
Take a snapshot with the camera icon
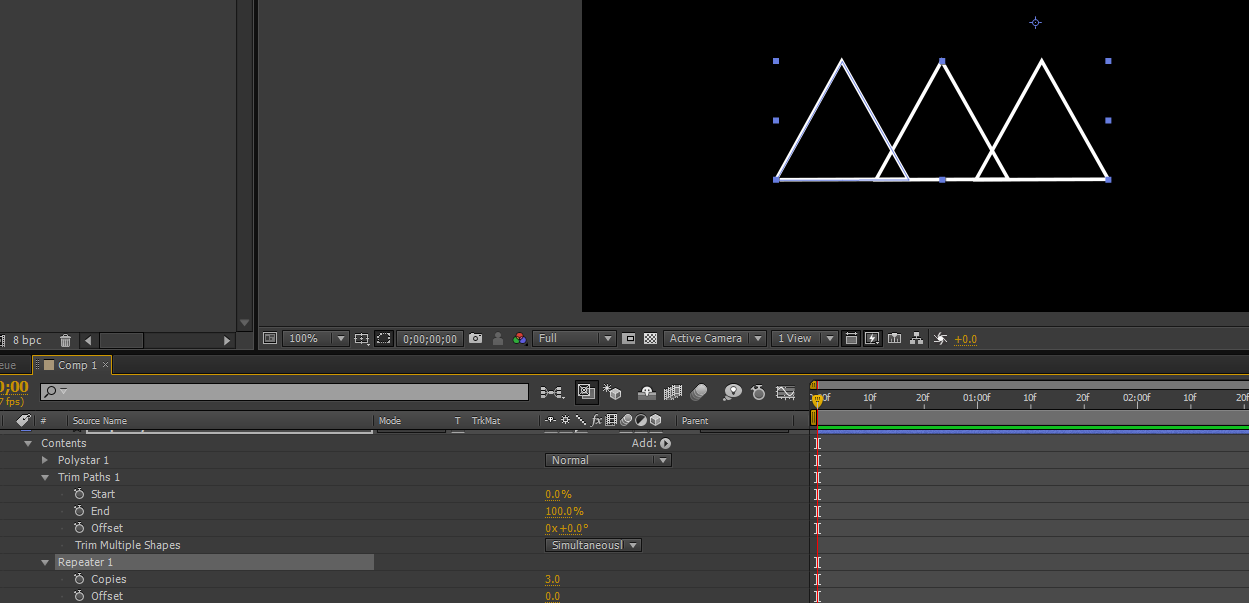[476, 339]
